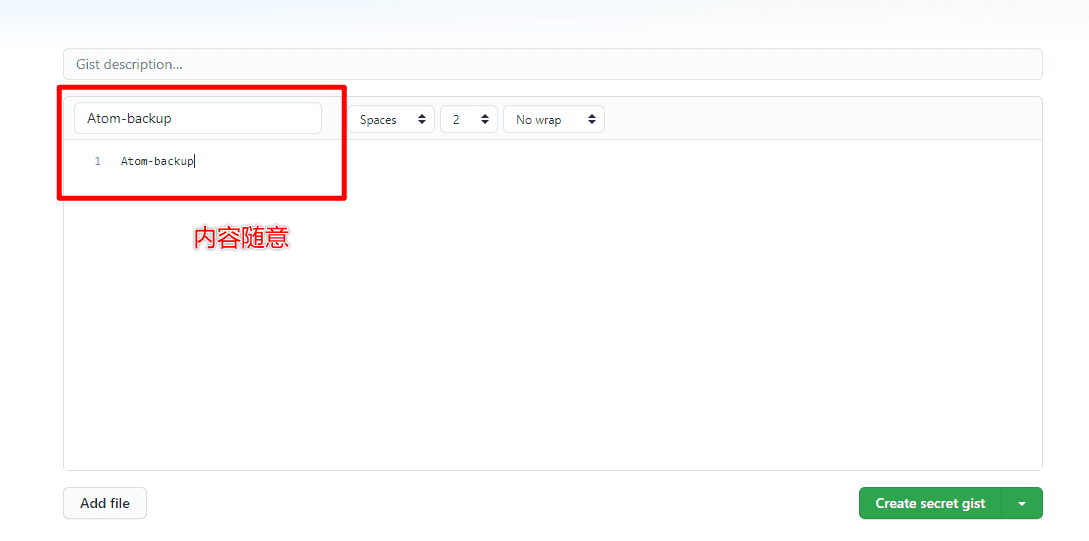Select line number 1 in the editor gutter
The width and height of the screenshot is (1089, 541).
[98, 161]
